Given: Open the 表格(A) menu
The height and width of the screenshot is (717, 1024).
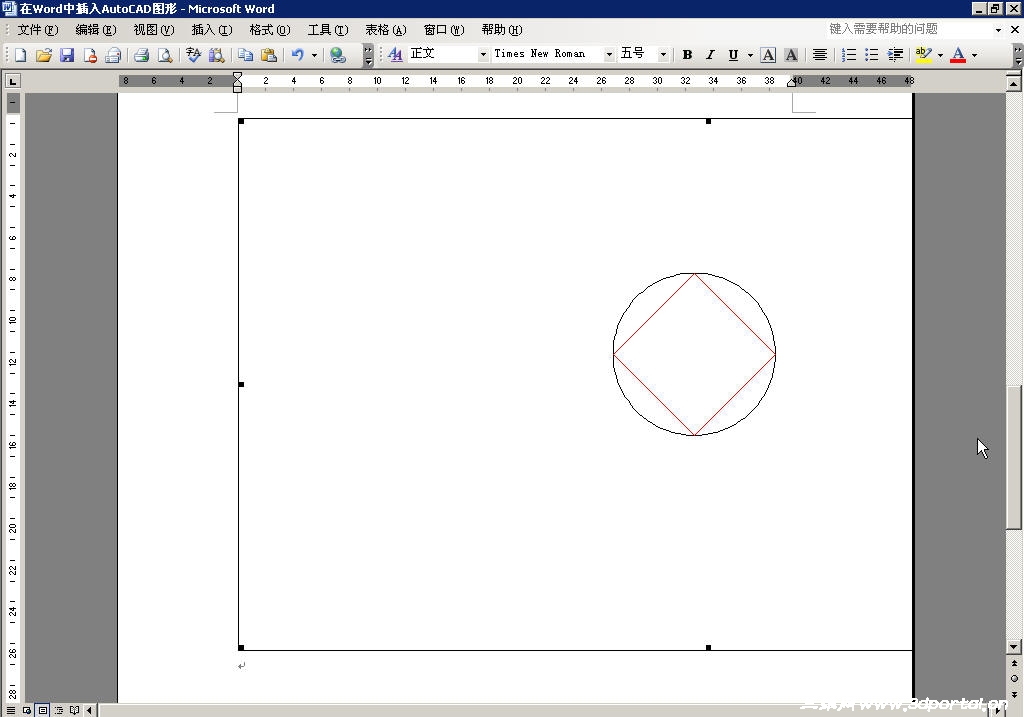Looking at the screenshot, I should tap(385, 29).
